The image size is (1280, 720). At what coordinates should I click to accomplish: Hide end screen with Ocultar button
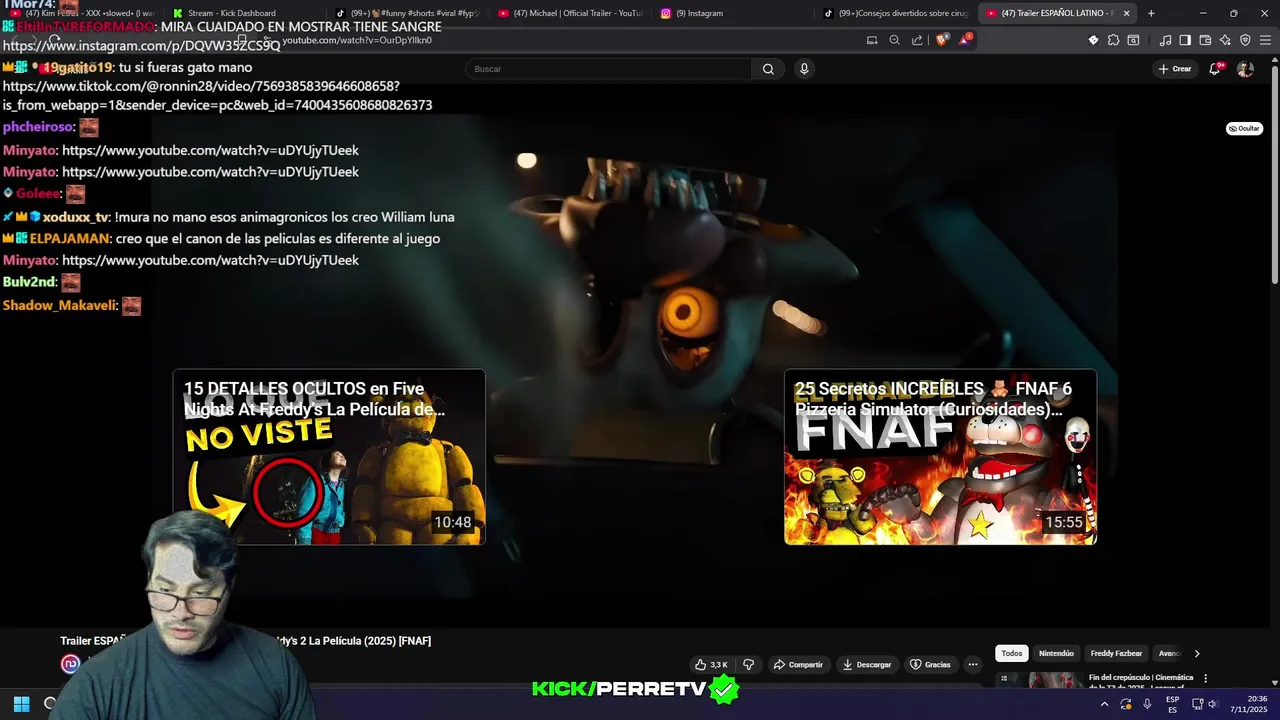coord(1245,128)
